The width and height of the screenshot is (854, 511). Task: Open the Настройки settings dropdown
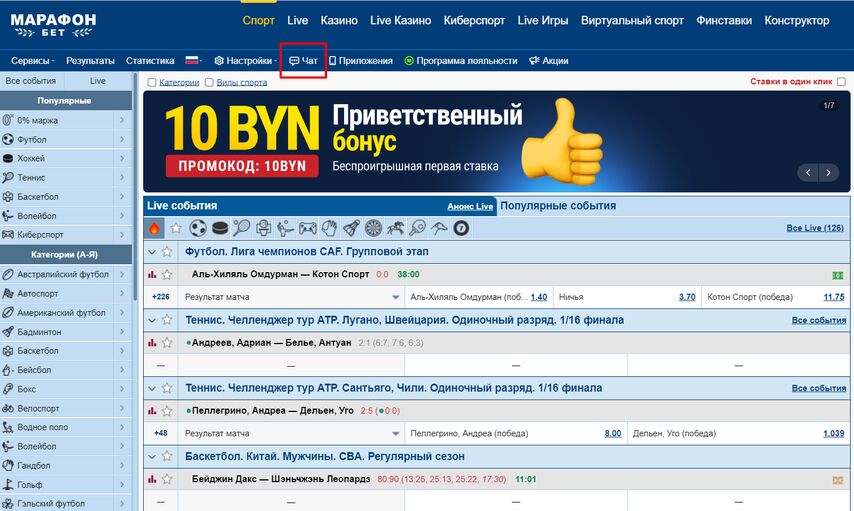click(245, 60)
